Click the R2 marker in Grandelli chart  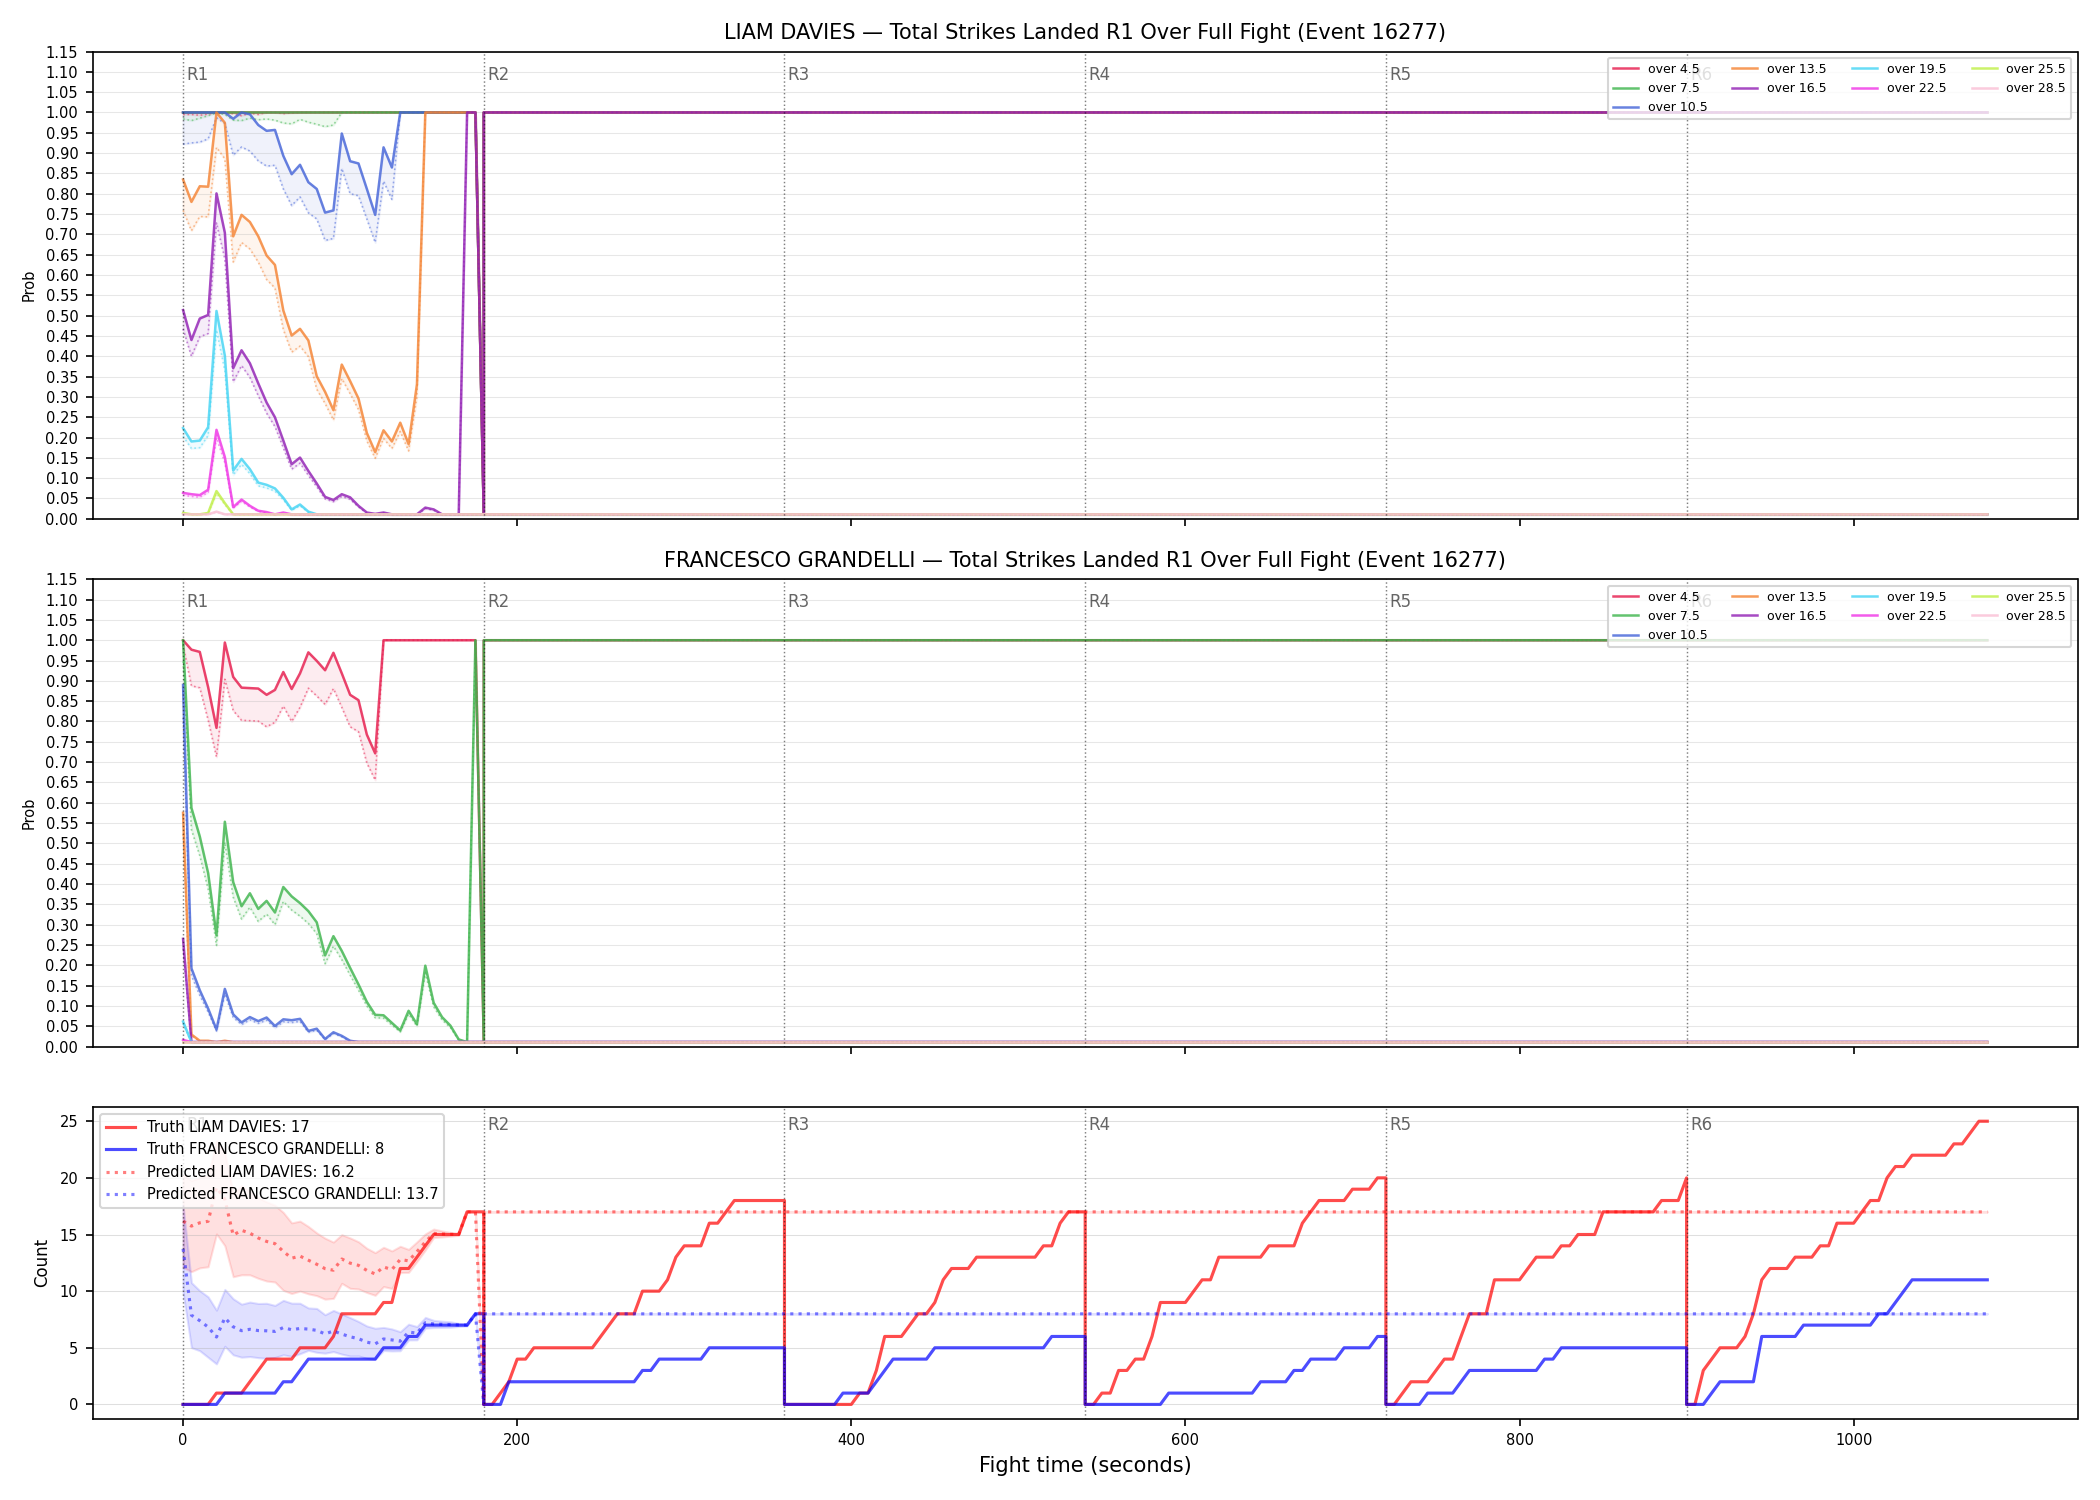pos(498,601)
